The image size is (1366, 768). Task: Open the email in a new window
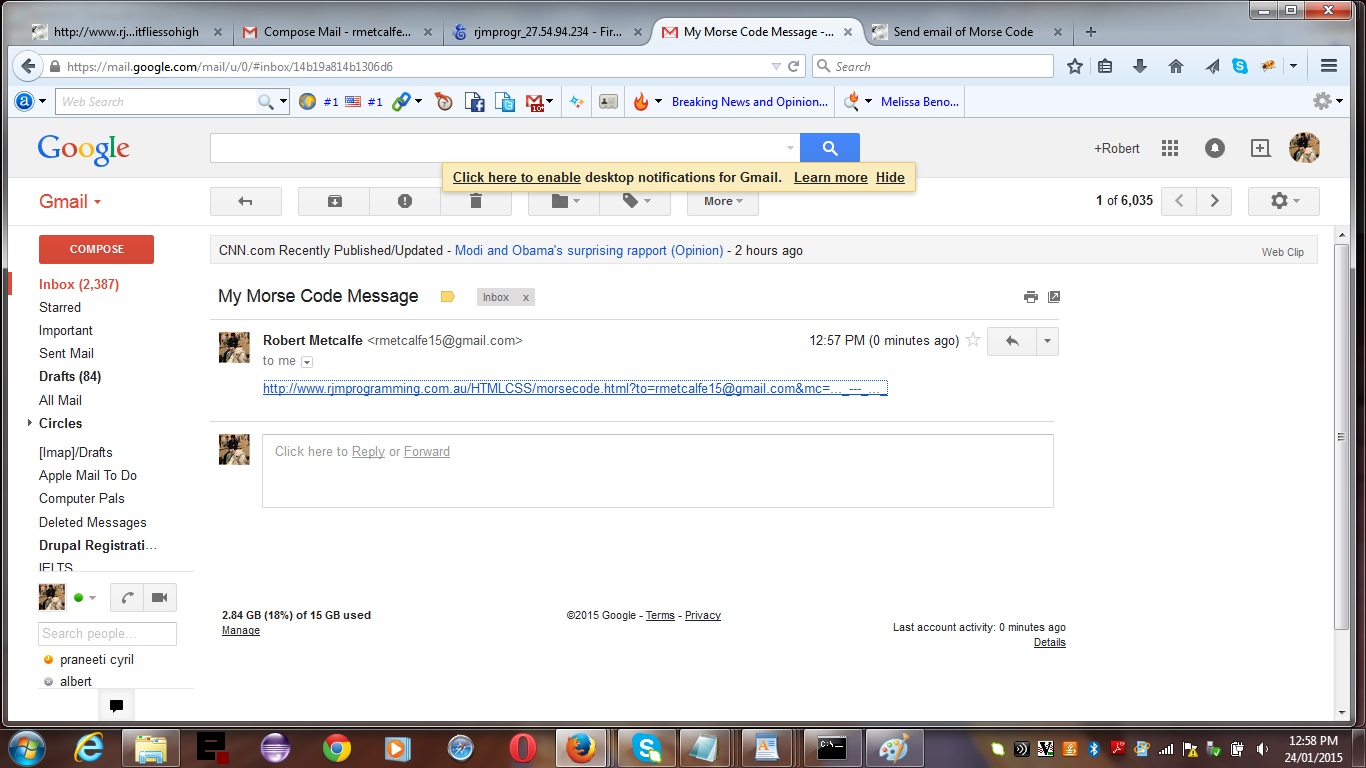[1053, 297]
